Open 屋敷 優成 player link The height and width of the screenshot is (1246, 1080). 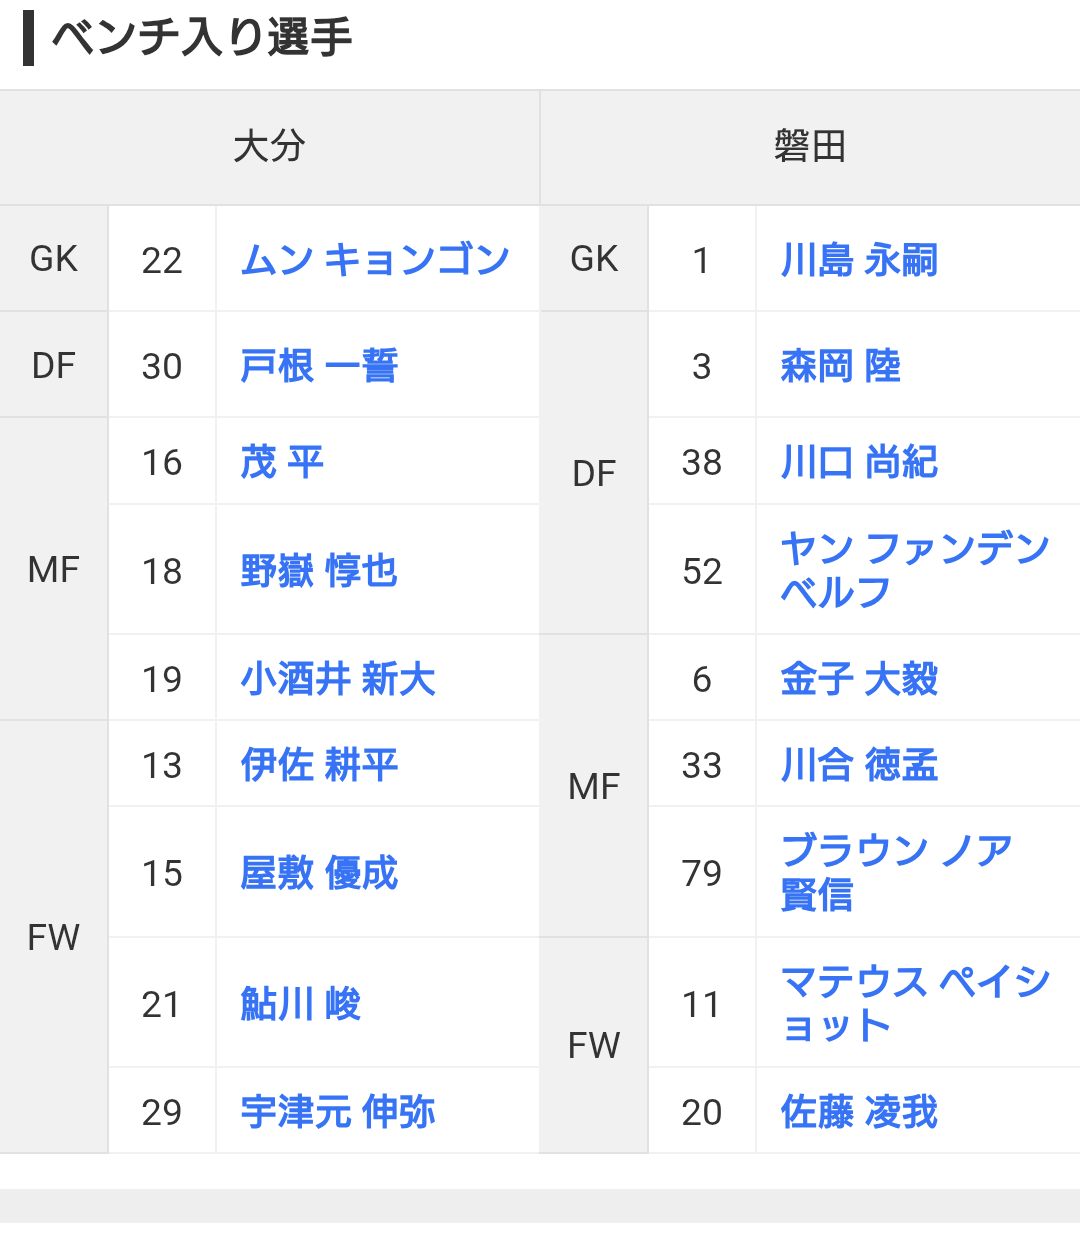(319, 873)
